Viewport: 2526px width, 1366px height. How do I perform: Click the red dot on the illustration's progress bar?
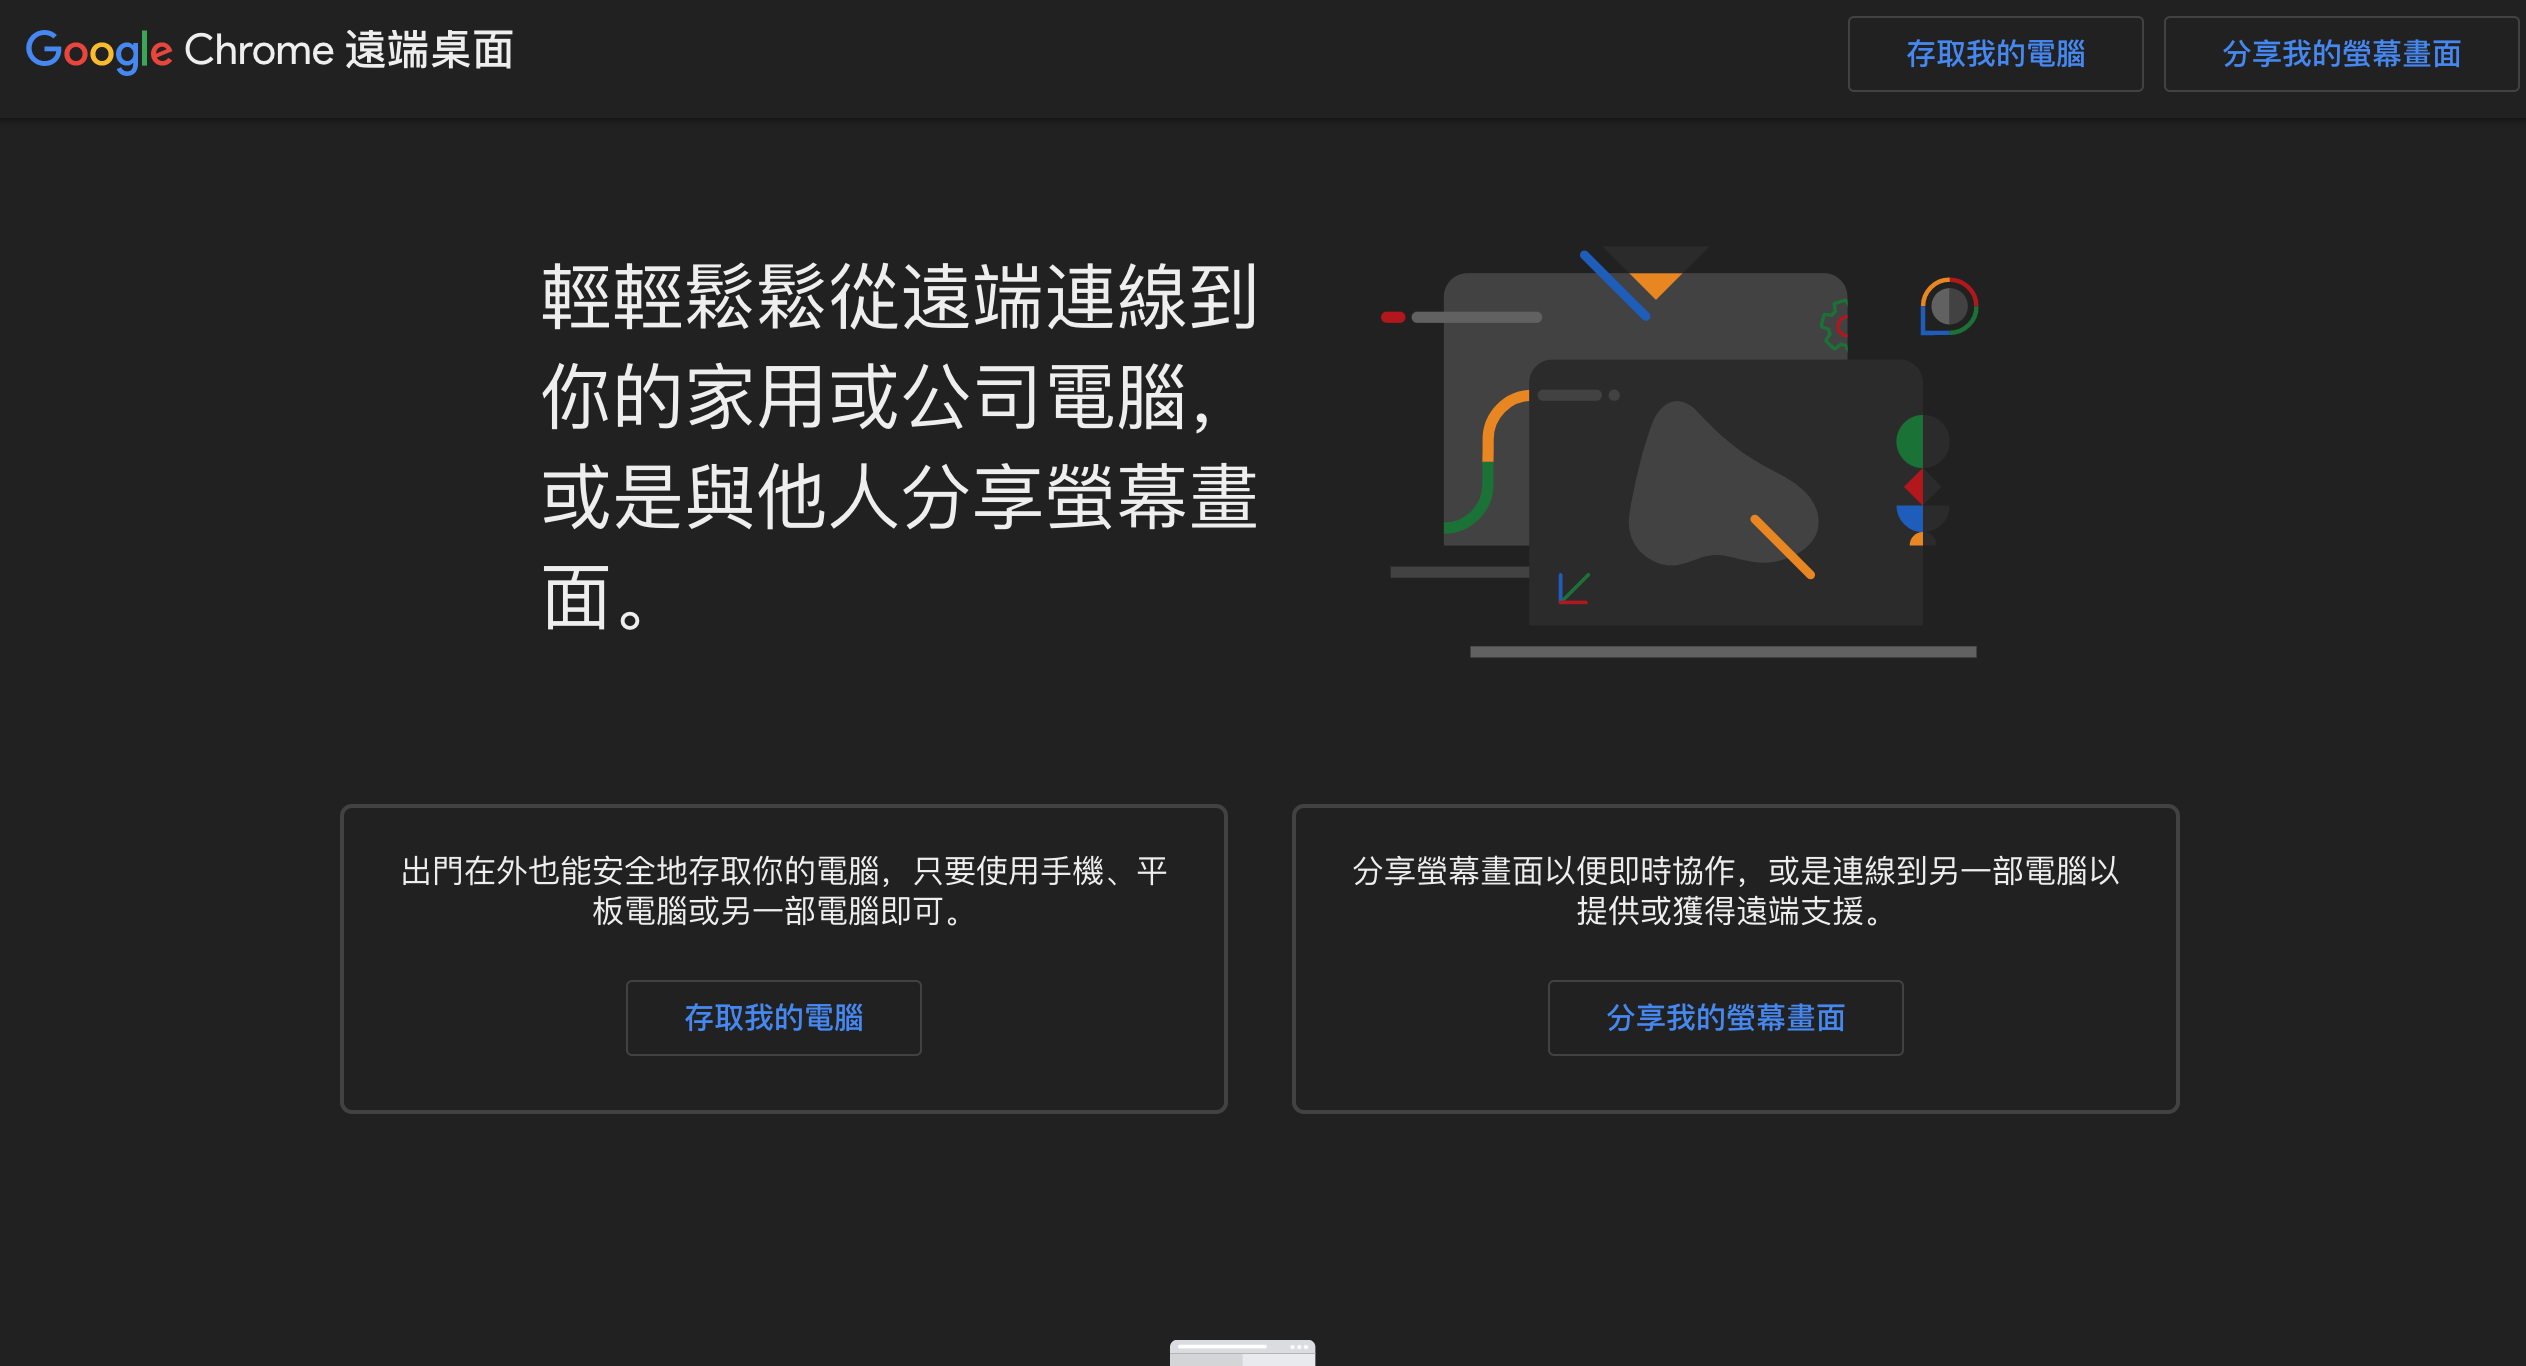[x=1391, y=317]
